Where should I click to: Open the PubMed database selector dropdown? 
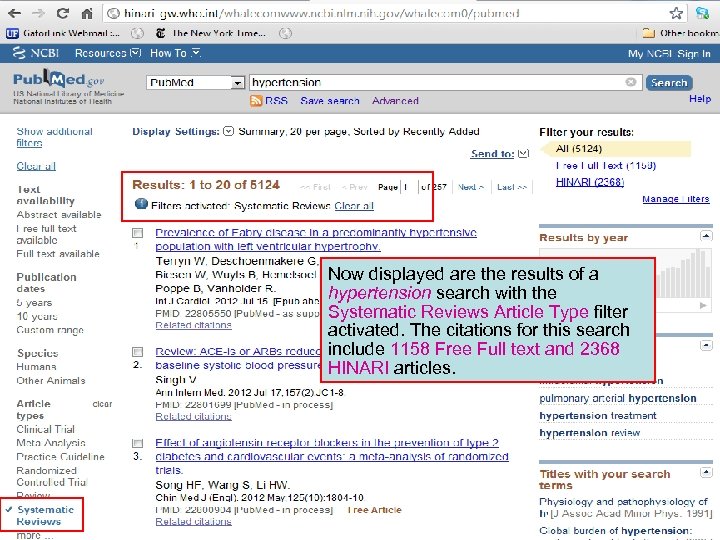[196, 83]
